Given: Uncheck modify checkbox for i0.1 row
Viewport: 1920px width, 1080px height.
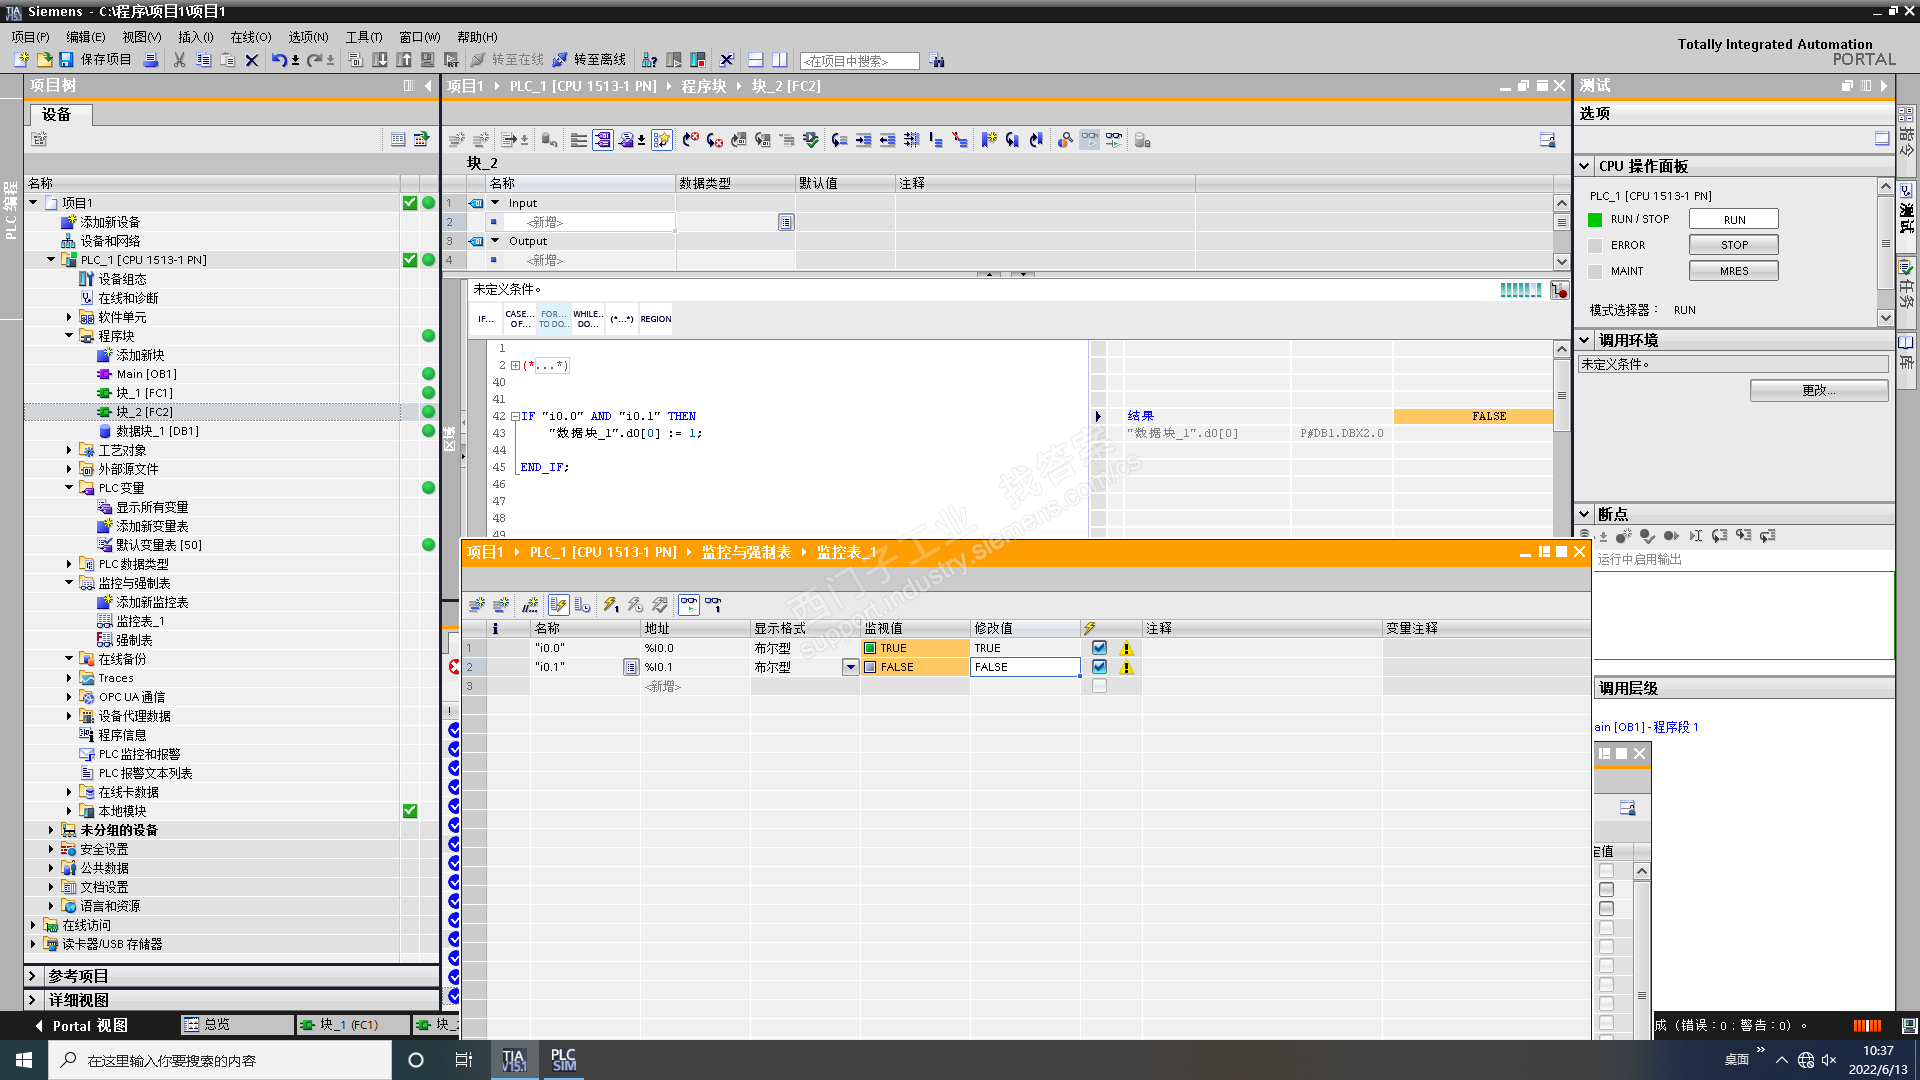Looking at the screenshot, I should [x=1099, y=667].
